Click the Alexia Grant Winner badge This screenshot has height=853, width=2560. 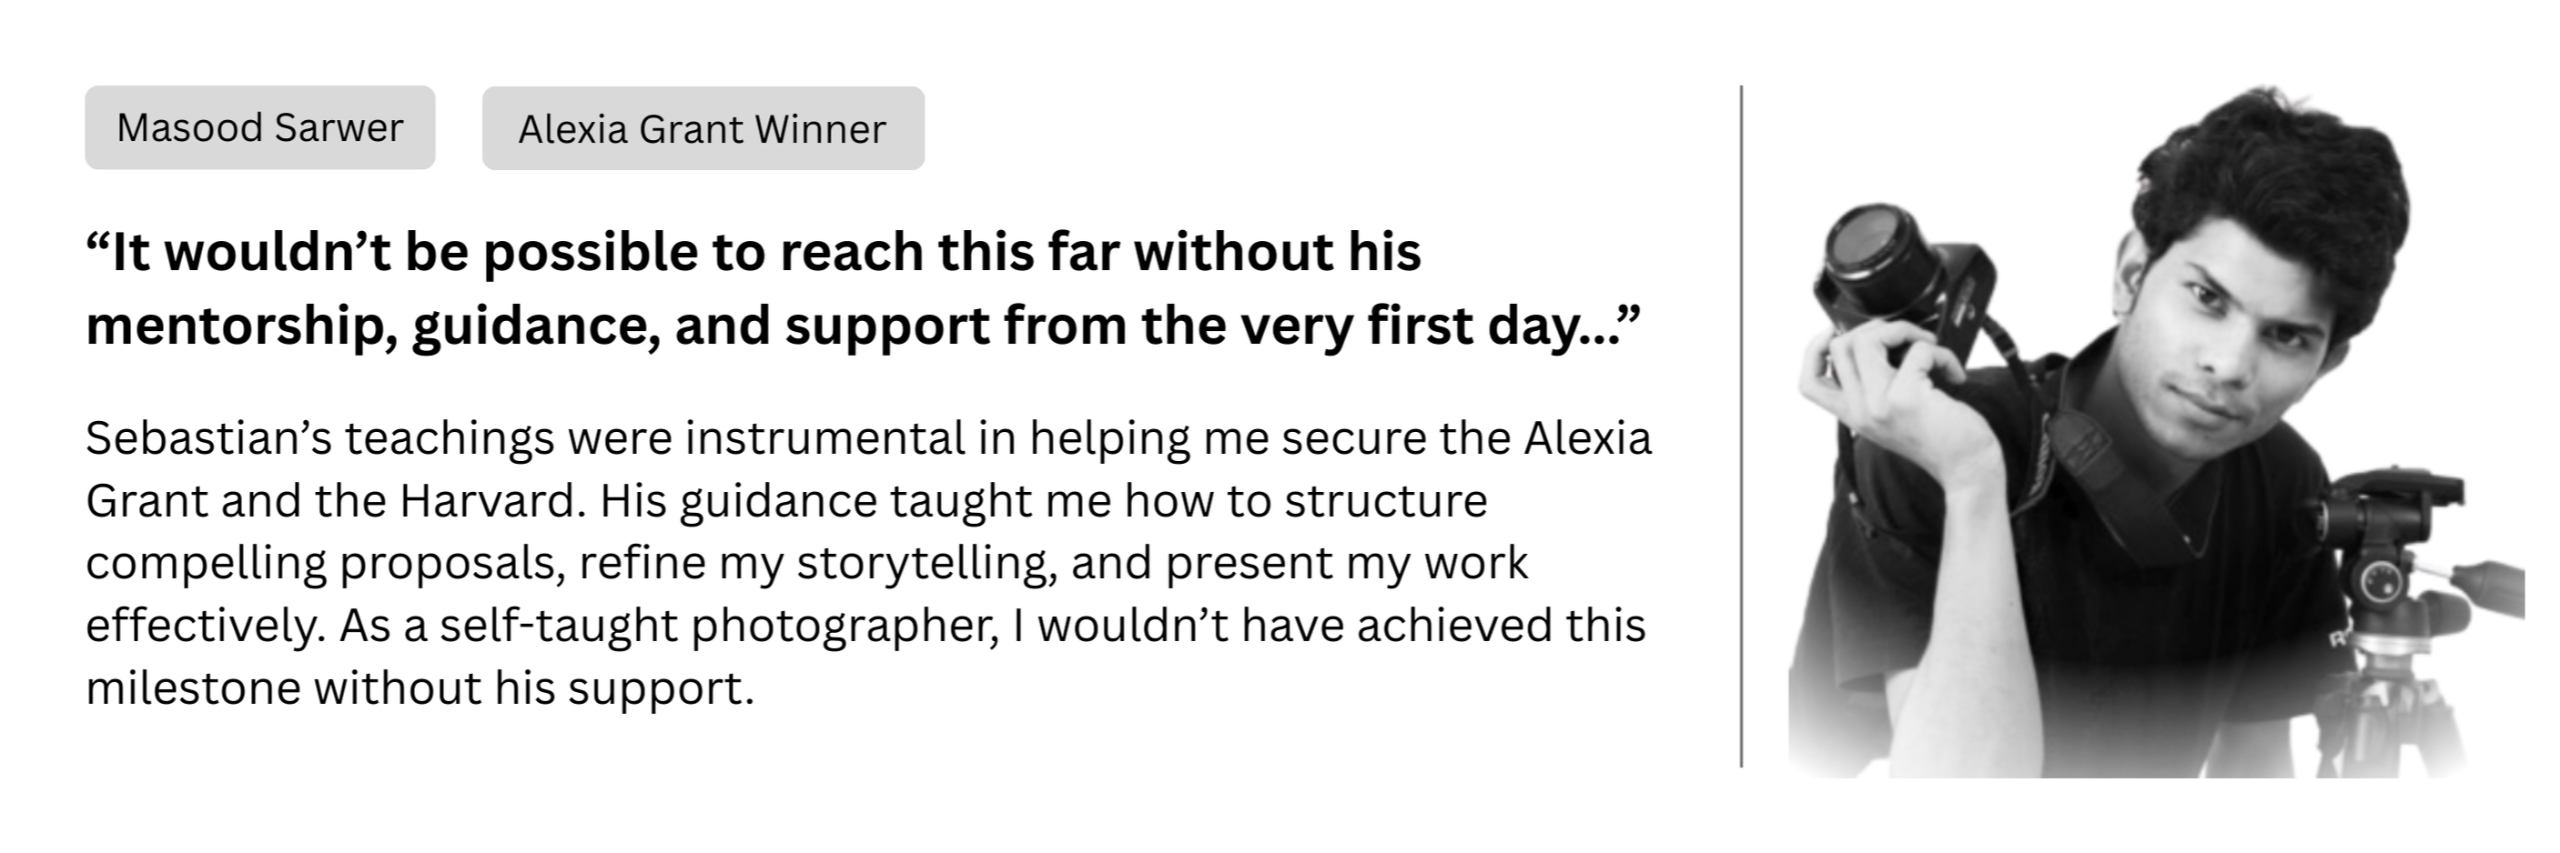click(702, 129)
